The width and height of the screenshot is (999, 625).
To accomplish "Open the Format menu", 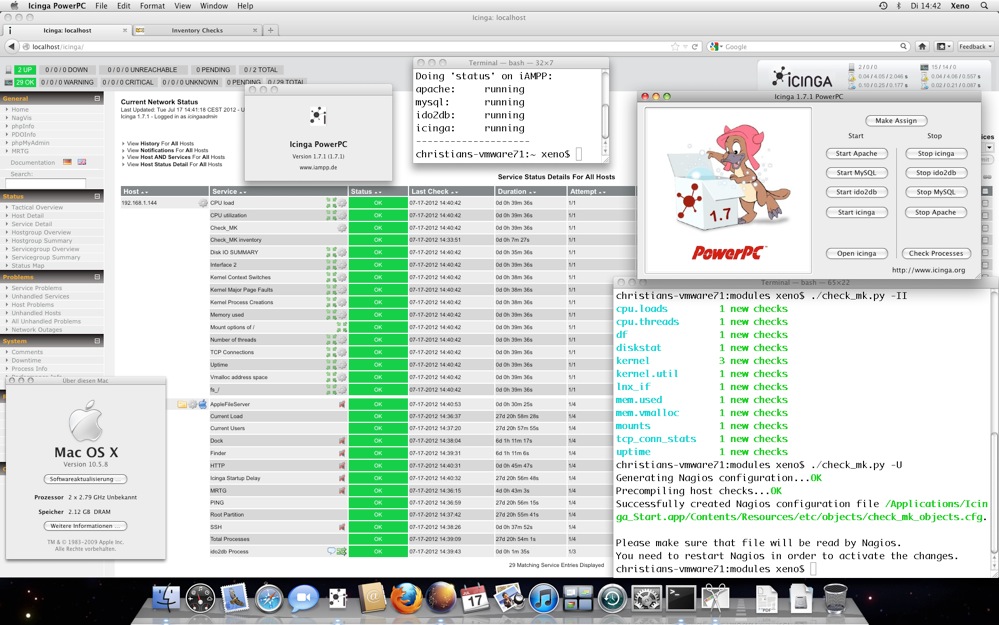I will [152, 6].
